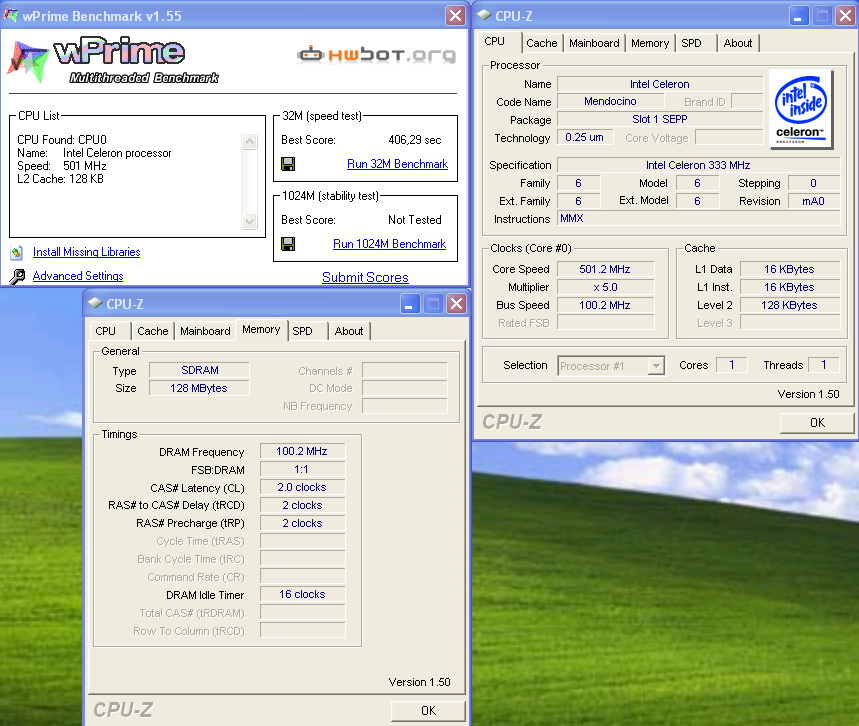
Task: Click the Package Slot 1 SEPP field
Action: [x=660, y=119]
